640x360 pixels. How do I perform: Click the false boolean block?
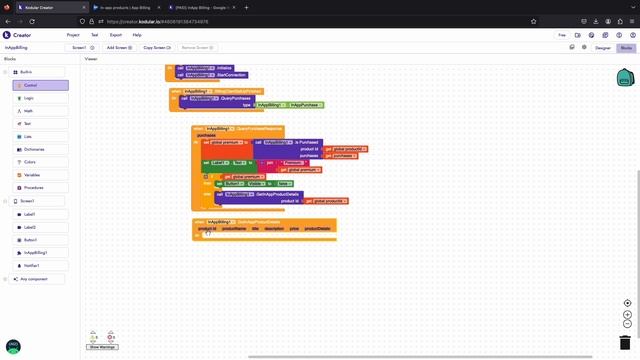point(285,184)
